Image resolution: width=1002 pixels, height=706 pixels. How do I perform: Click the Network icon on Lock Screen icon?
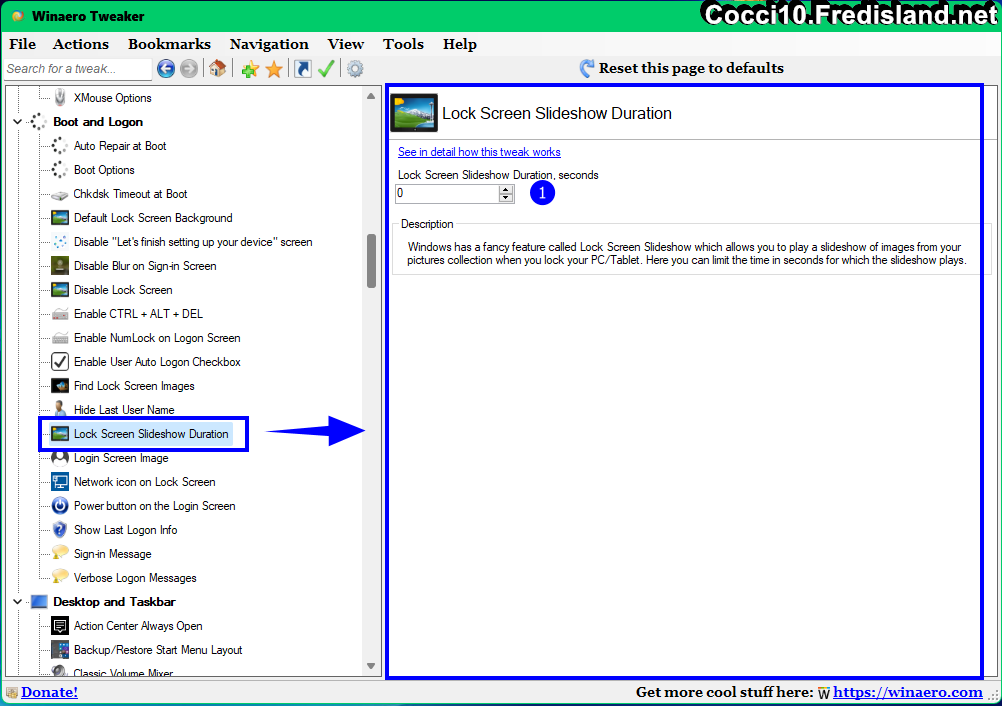pos(59,482)
